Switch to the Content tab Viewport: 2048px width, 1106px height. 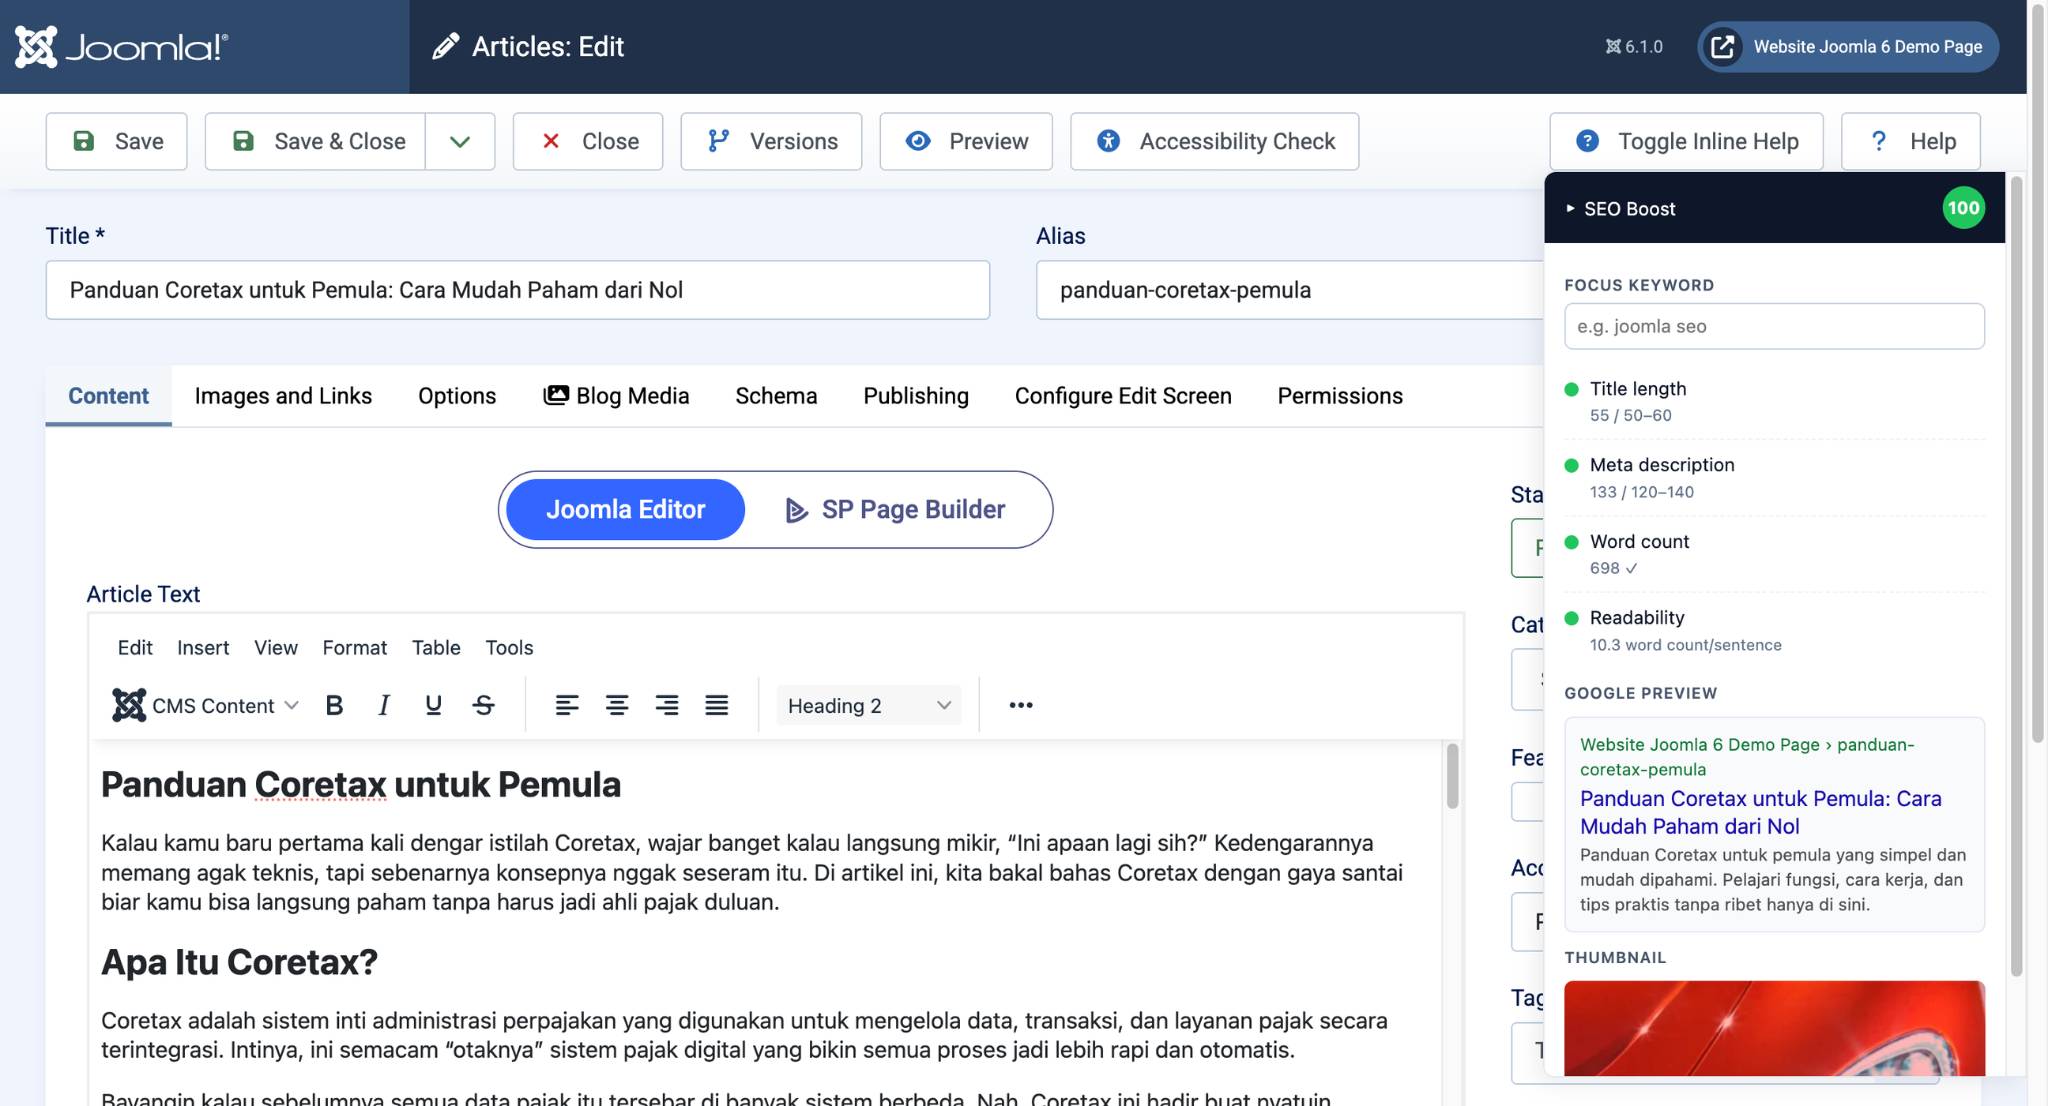tap(108, 396)
